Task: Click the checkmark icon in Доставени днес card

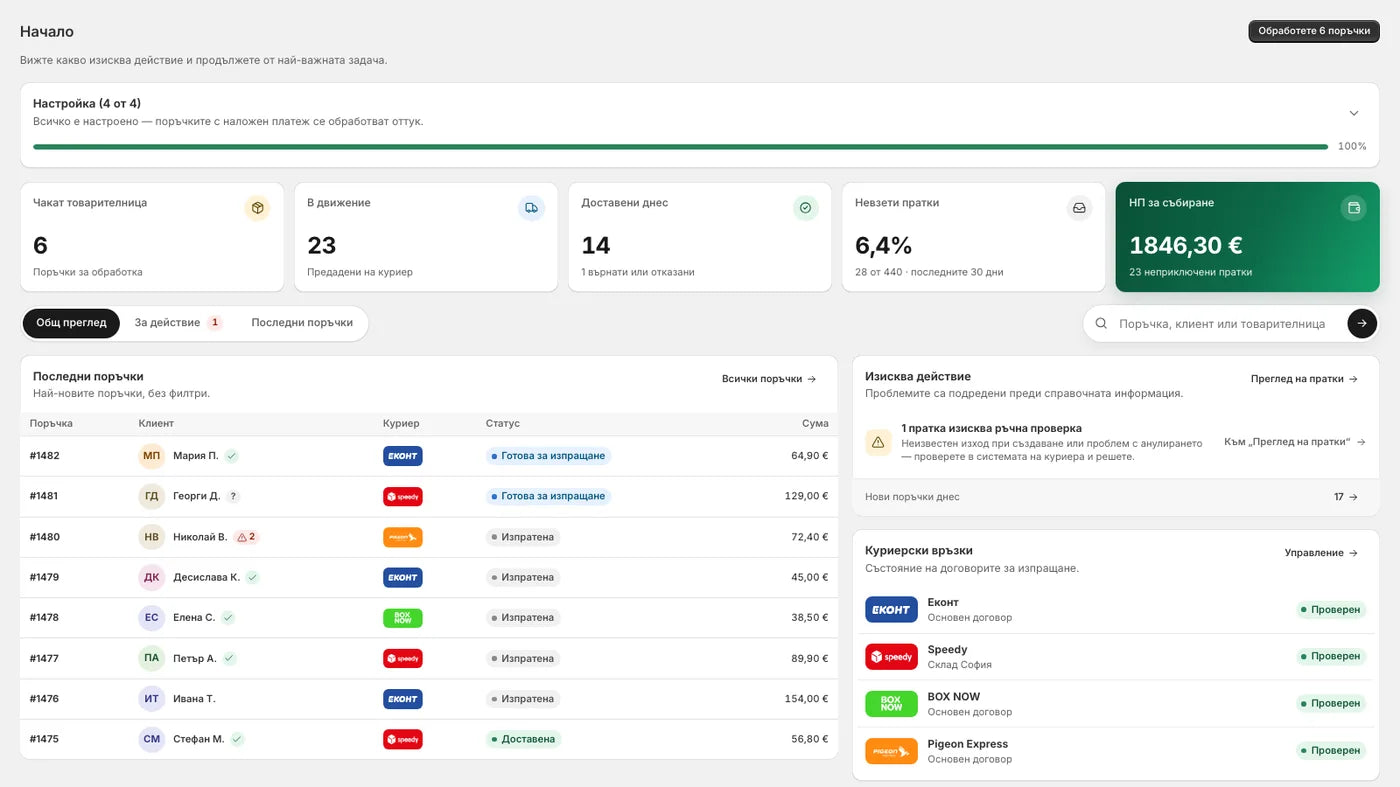Action: coord(805,208)
